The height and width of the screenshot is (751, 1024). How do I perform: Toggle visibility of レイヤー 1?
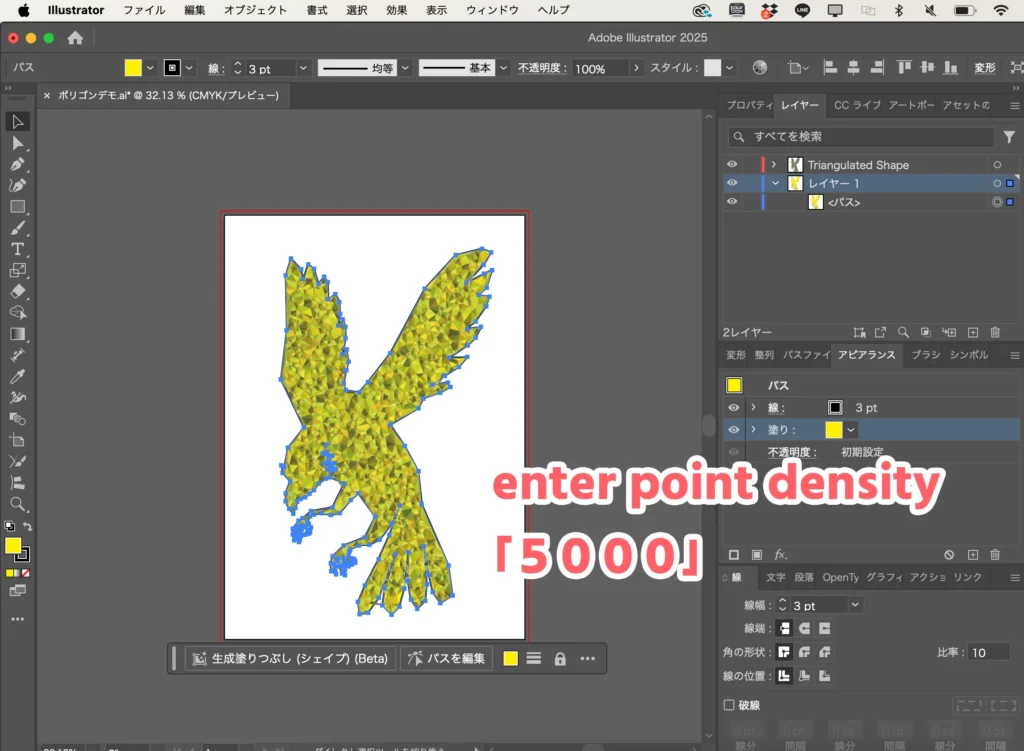732,184
